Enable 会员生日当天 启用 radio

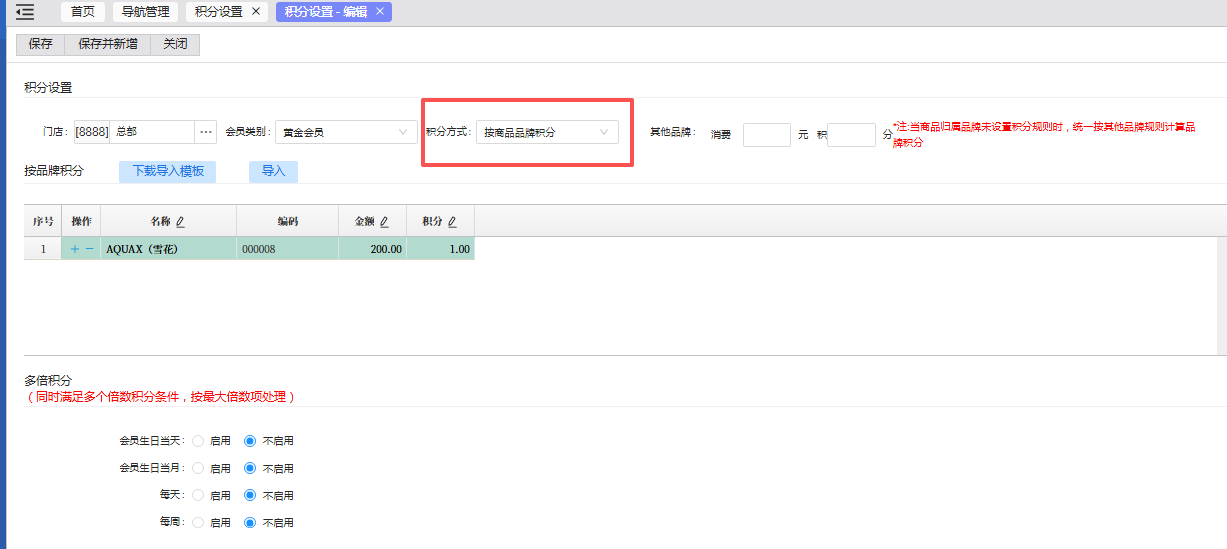(198, 441)
